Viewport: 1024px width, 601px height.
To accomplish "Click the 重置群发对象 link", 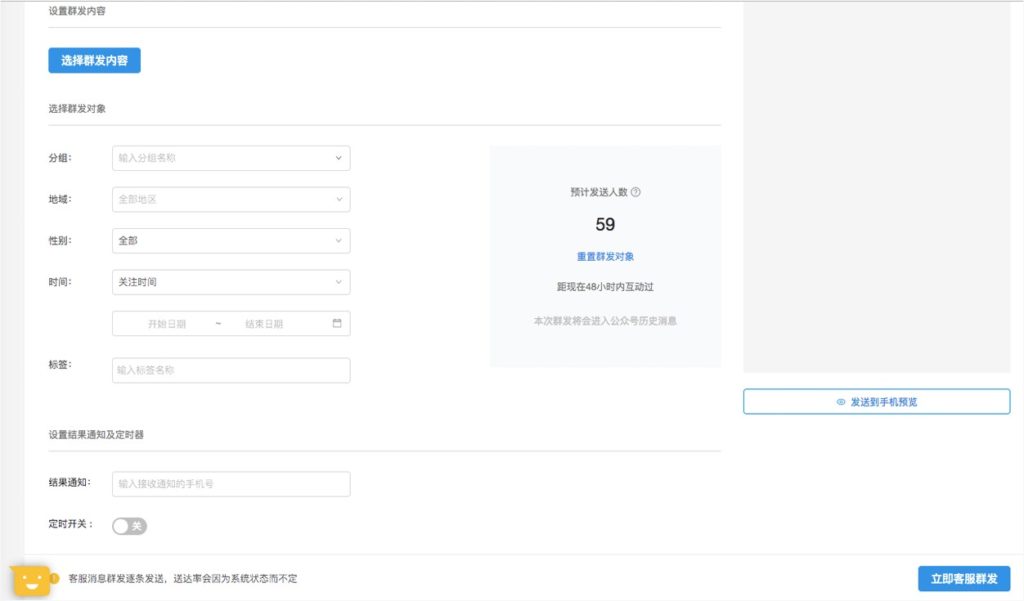I will pyautogui.click(x=605, y=257).
